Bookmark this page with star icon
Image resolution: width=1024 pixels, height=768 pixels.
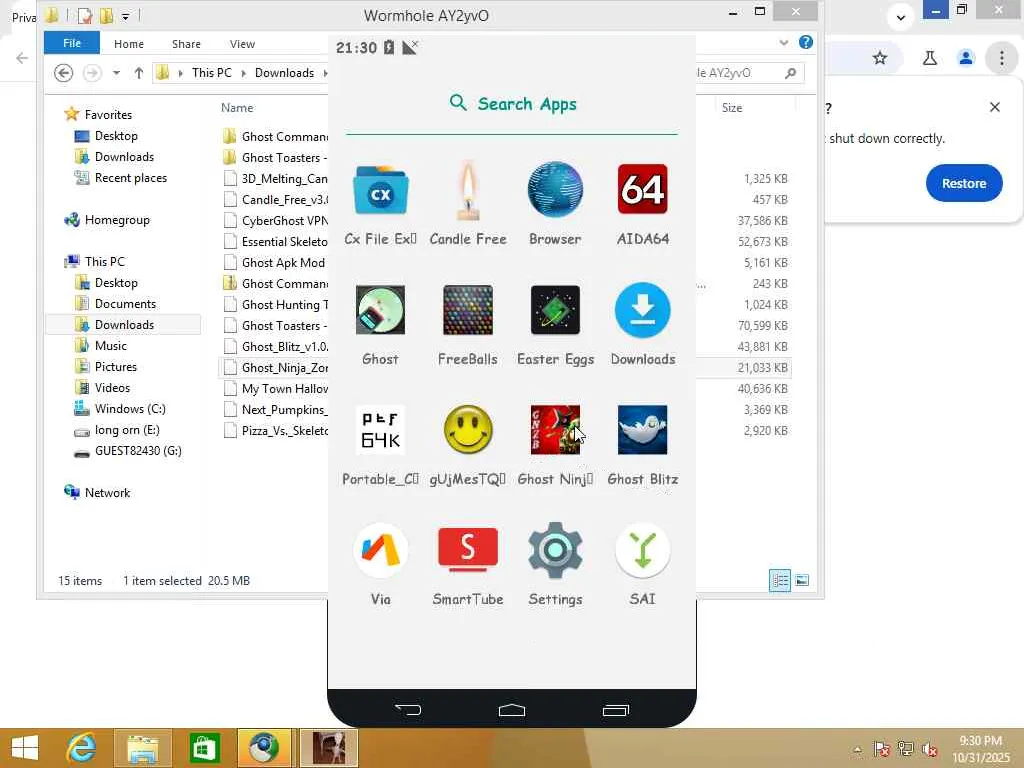pyautogui.click(x=880, y=58)
